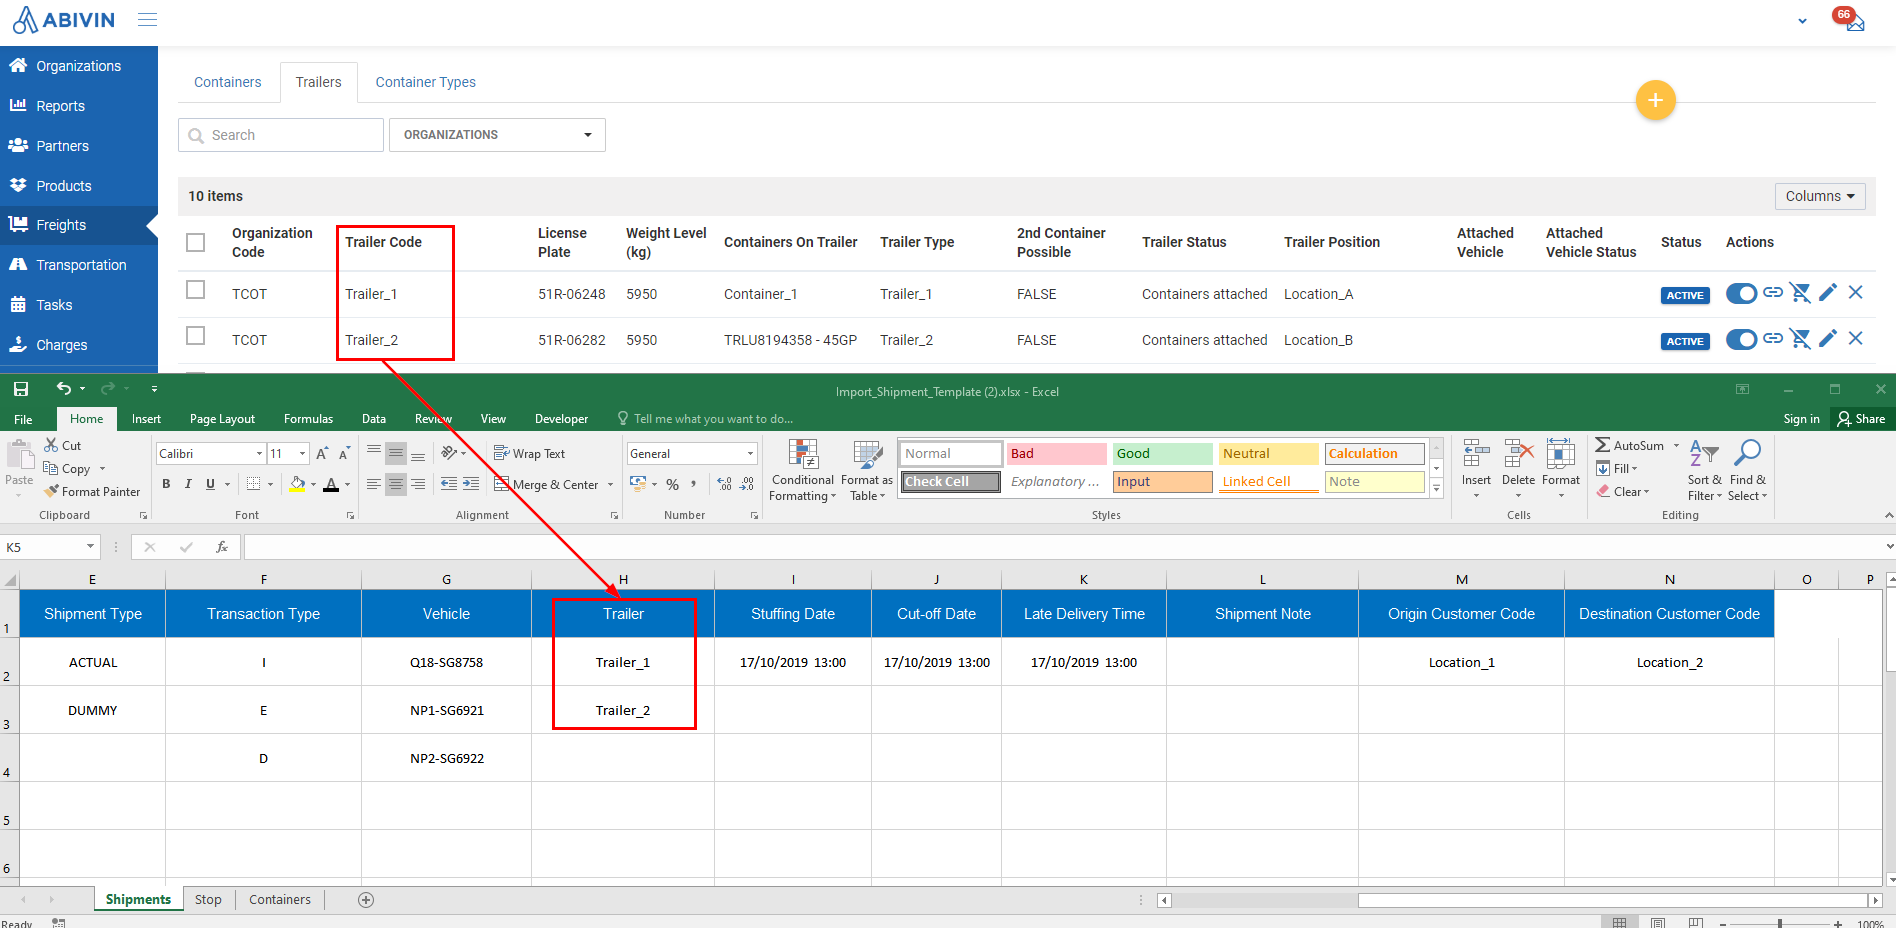1896x928 pixels.
Task: Open the Formulas ribbon tab
Action: click(308, 419)
